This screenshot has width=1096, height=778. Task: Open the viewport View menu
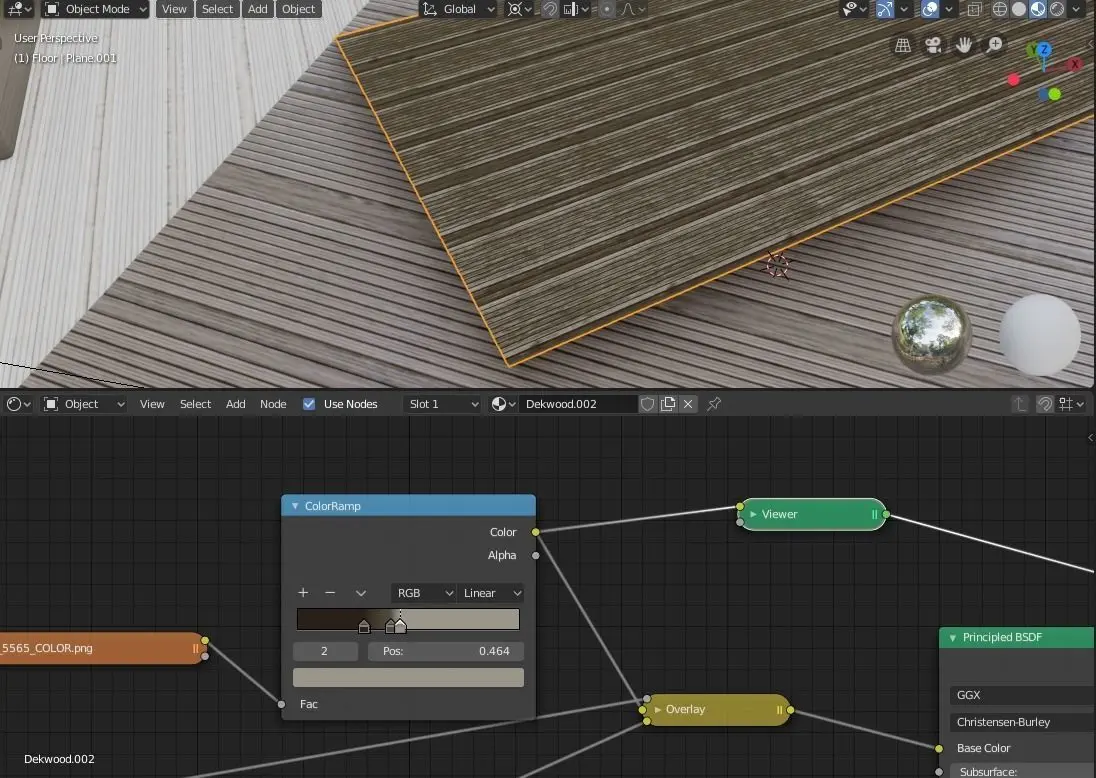pyautogui.click(x=174, y=9)
